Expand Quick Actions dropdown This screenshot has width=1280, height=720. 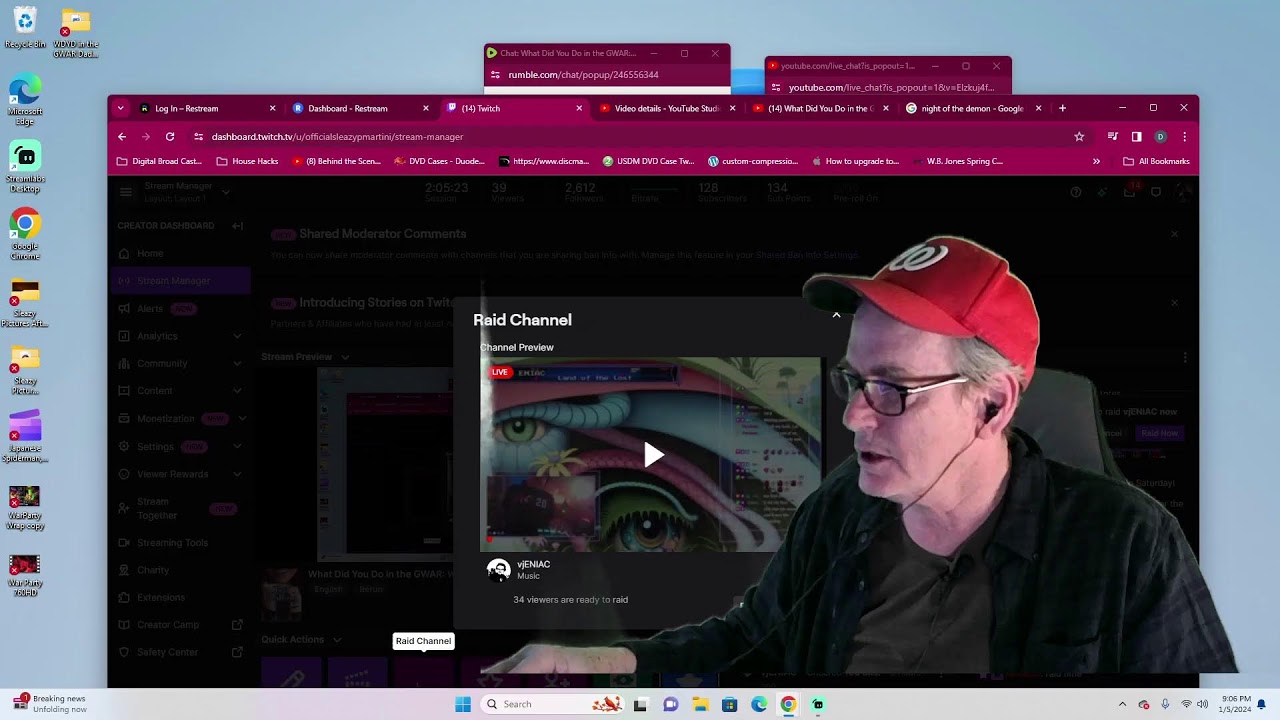pos(337,640)
